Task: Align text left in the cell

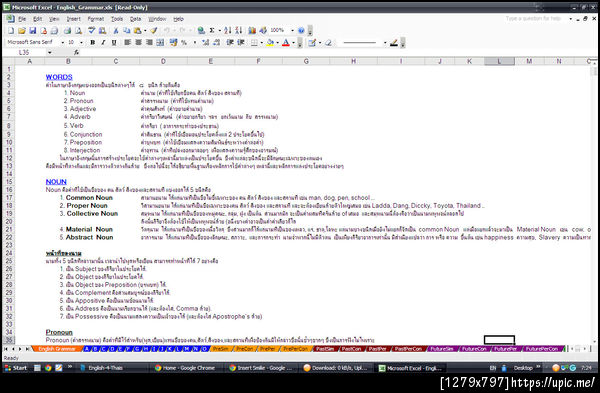Action: (127, 42)
